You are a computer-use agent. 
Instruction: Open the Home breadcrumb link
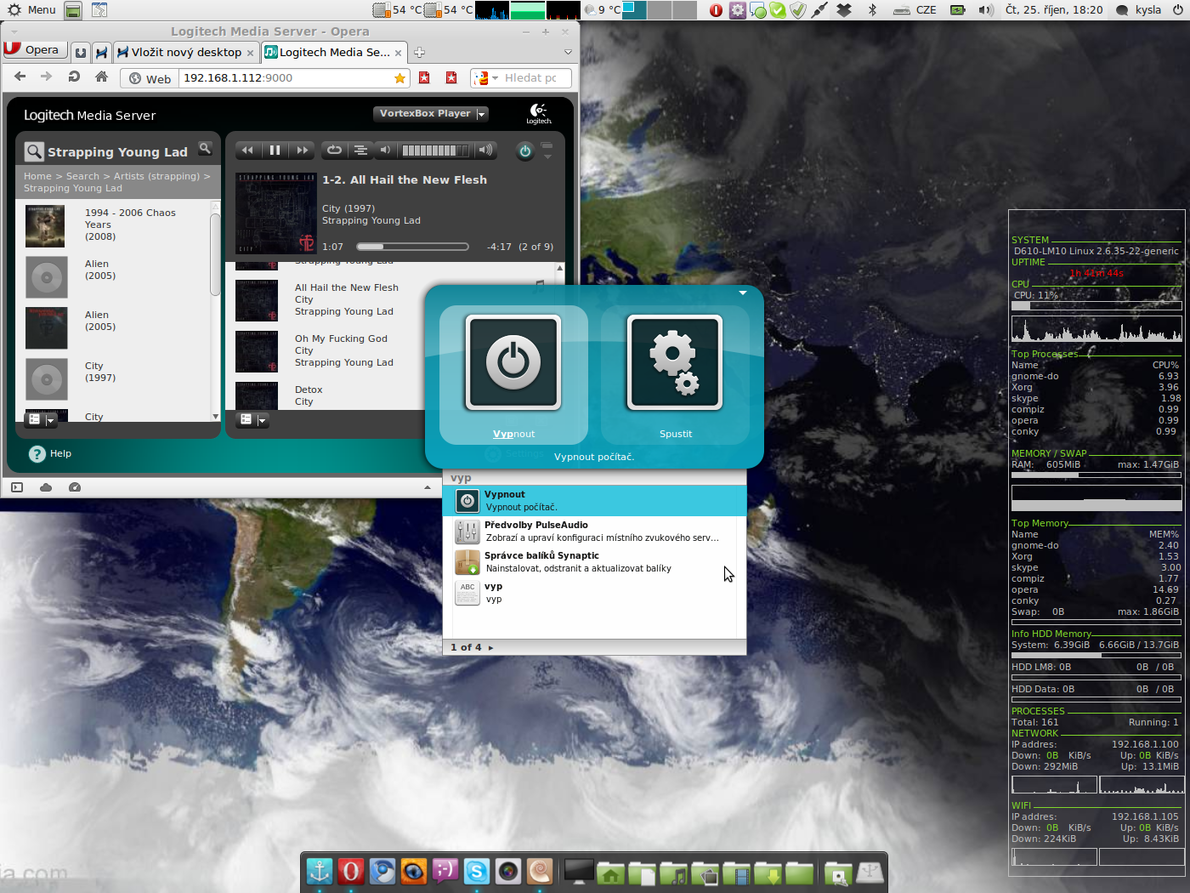[x=37, y=176]
